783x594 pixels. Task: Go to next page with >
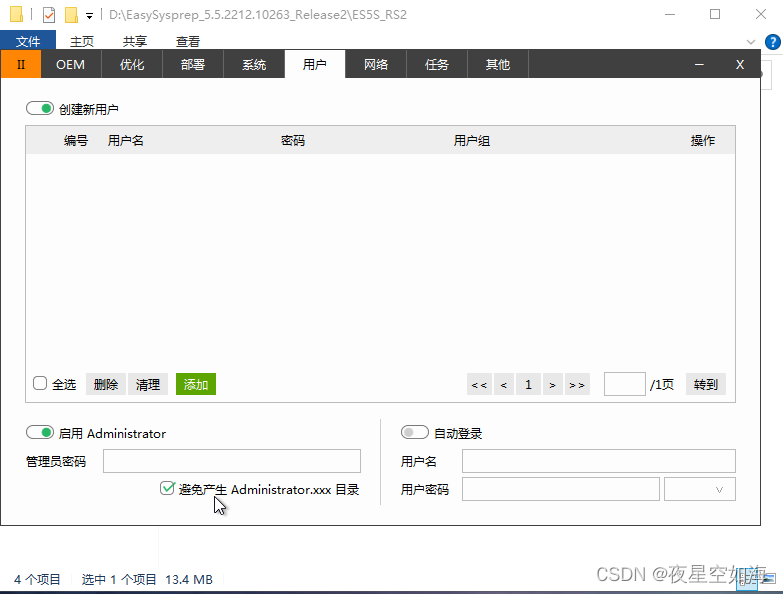(553, 384)
